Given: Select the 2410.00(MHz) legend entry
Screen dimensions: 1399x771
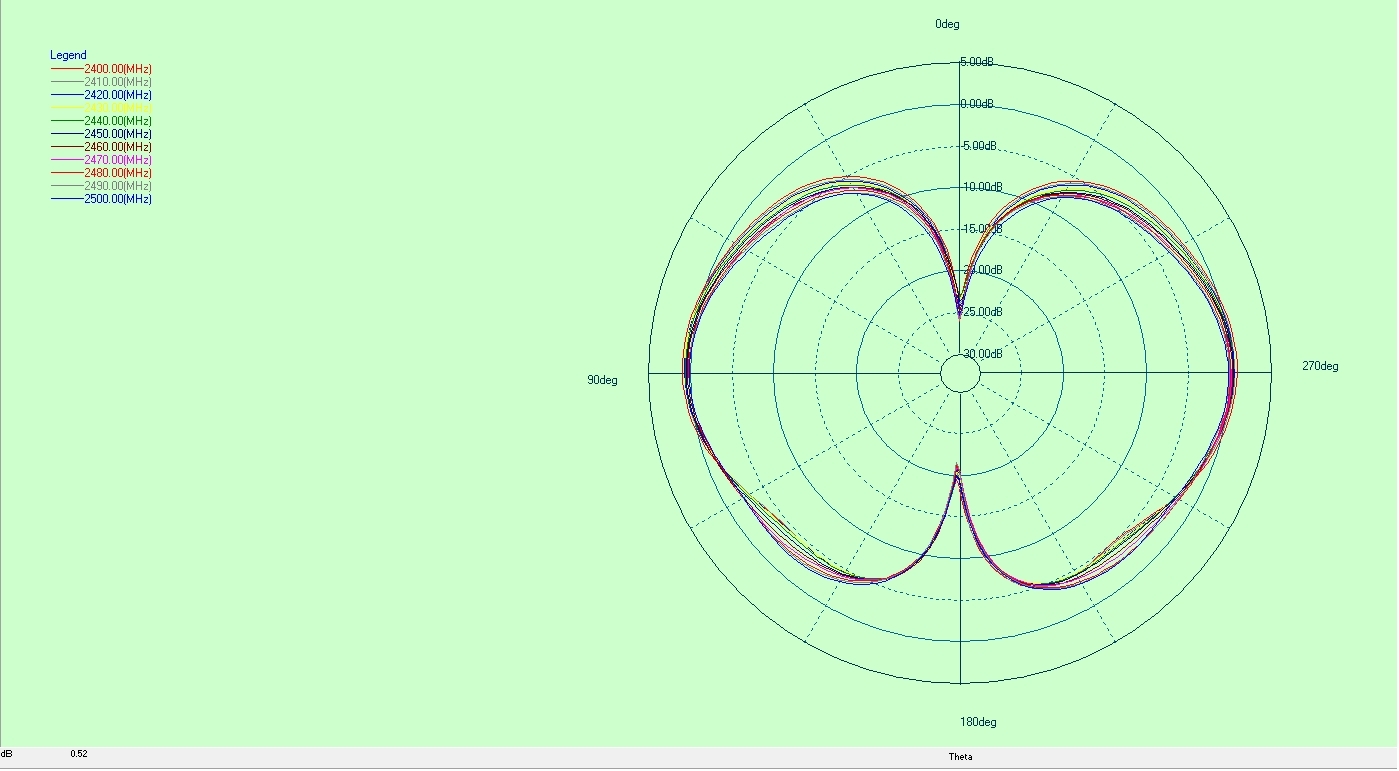Looking at the screenshot, I should click(x=118, y=82).
